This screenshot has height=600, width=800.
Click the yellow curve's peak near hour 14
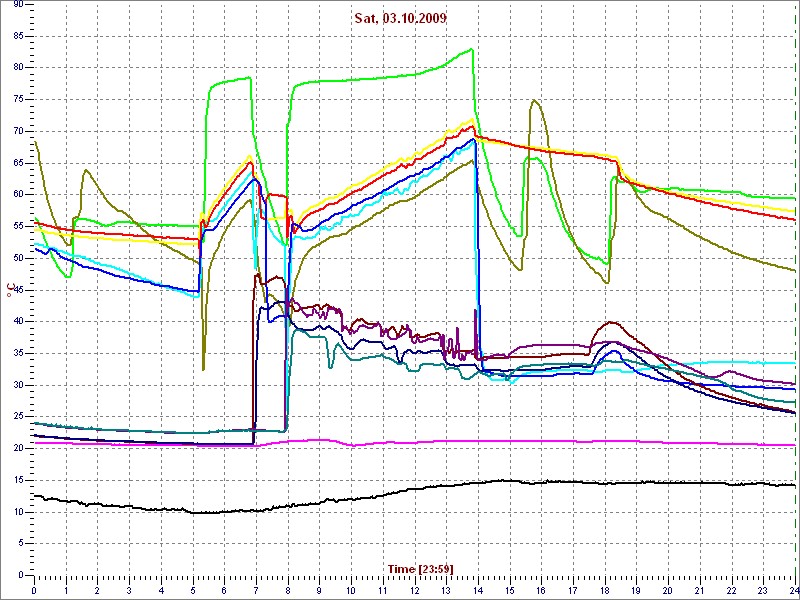[472, 121]
